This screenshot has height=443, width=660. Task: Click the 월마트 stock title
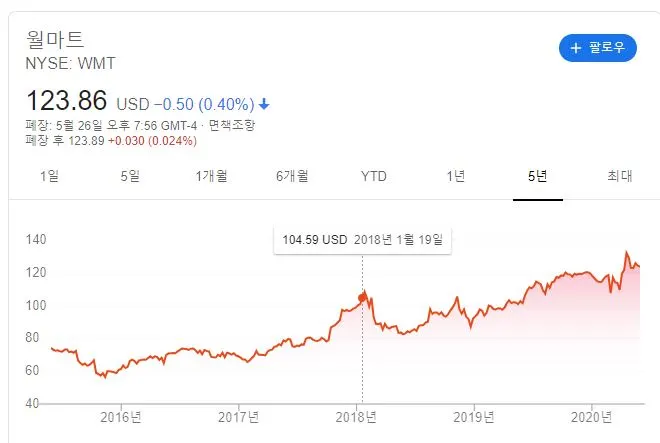click(x=55, y=40)
